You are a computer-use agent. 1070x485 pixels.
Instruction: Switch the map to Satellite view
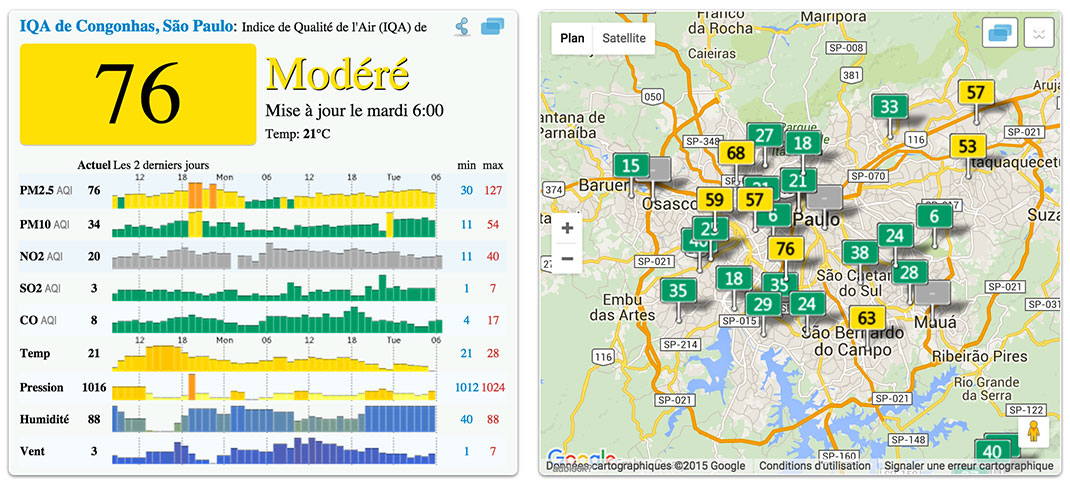pyautogui.click(x=623, y=38)
